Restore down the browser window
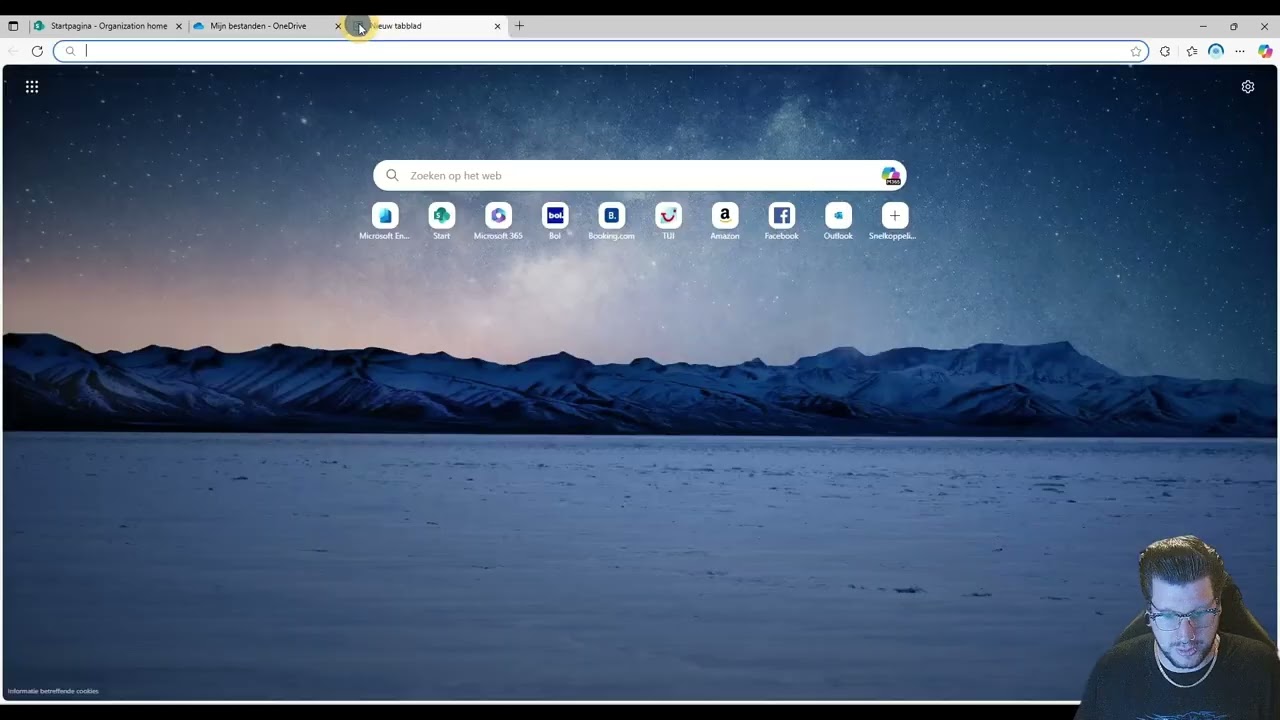The height and width of the screenshot is (720, 1280). tap(1234, 26)
